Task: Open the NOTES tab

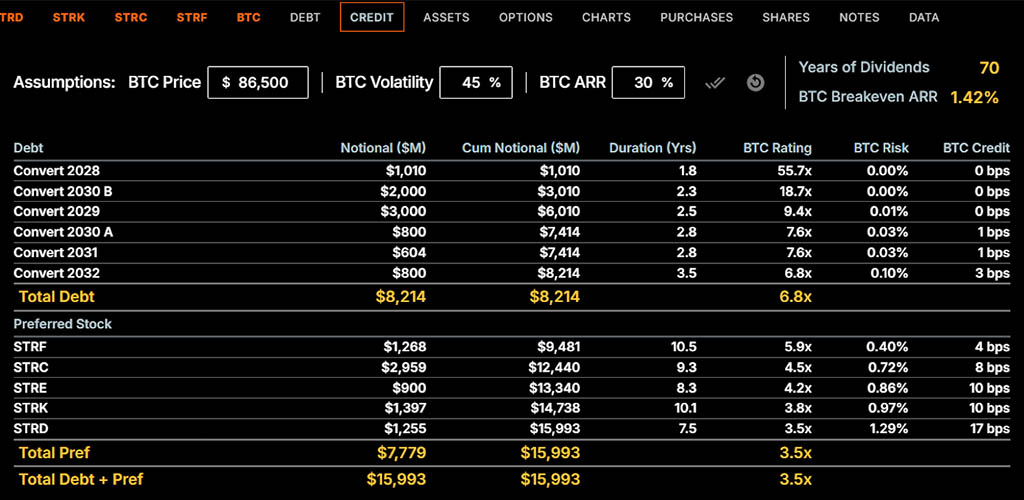Action: pyautogui.click(x=859, y=17)
